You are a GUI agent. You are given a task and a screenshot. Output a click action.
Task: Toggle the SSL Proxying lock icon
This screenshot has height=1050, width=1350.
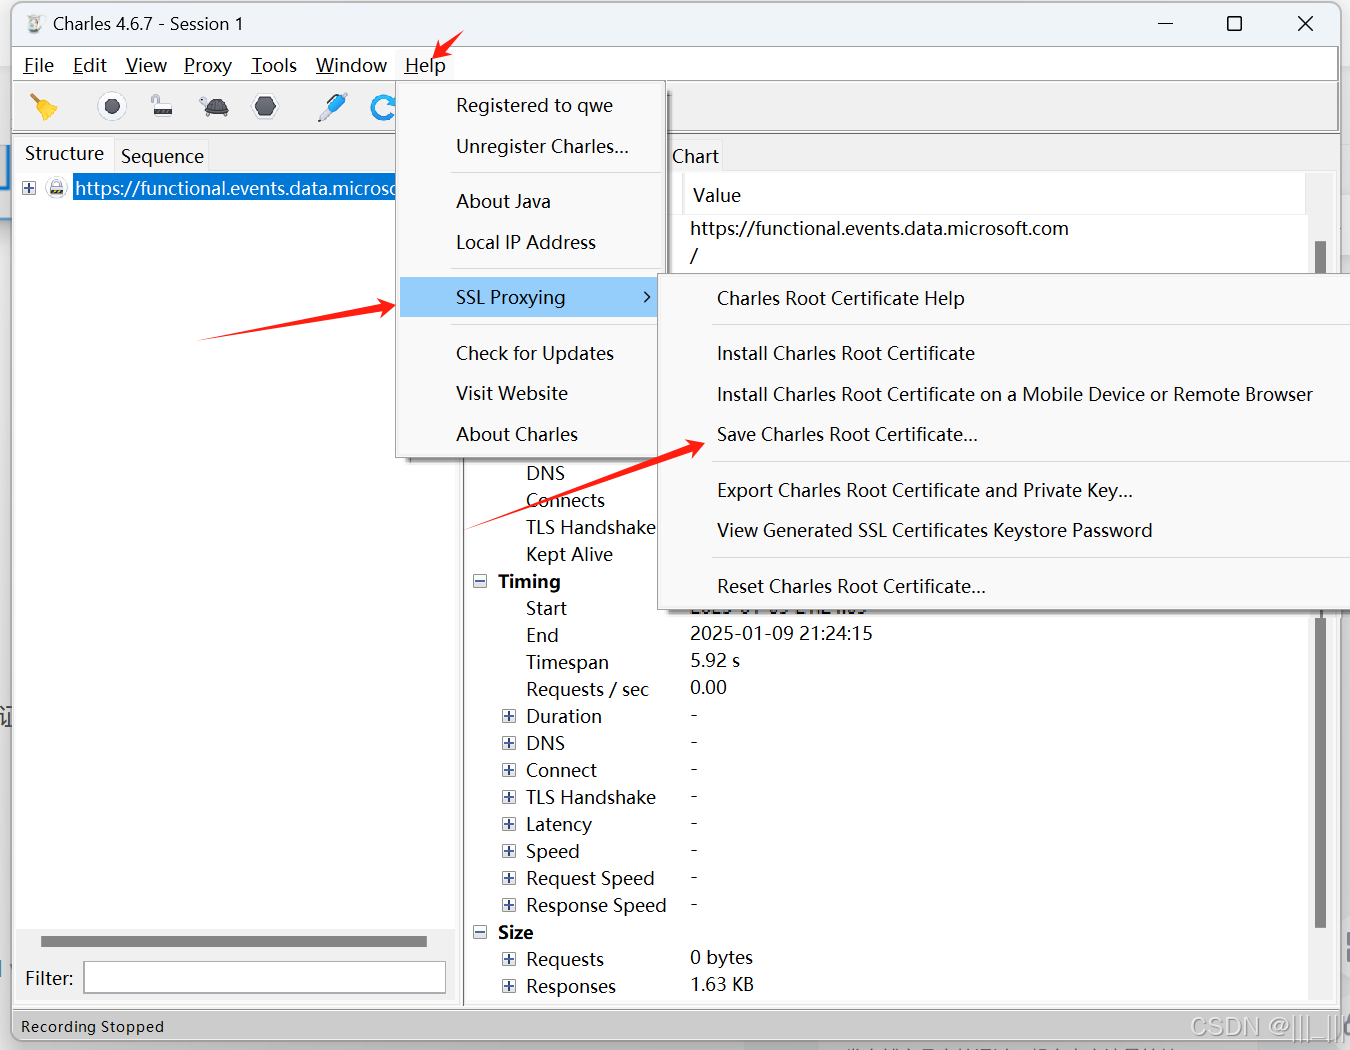click(x=162, y=106)
